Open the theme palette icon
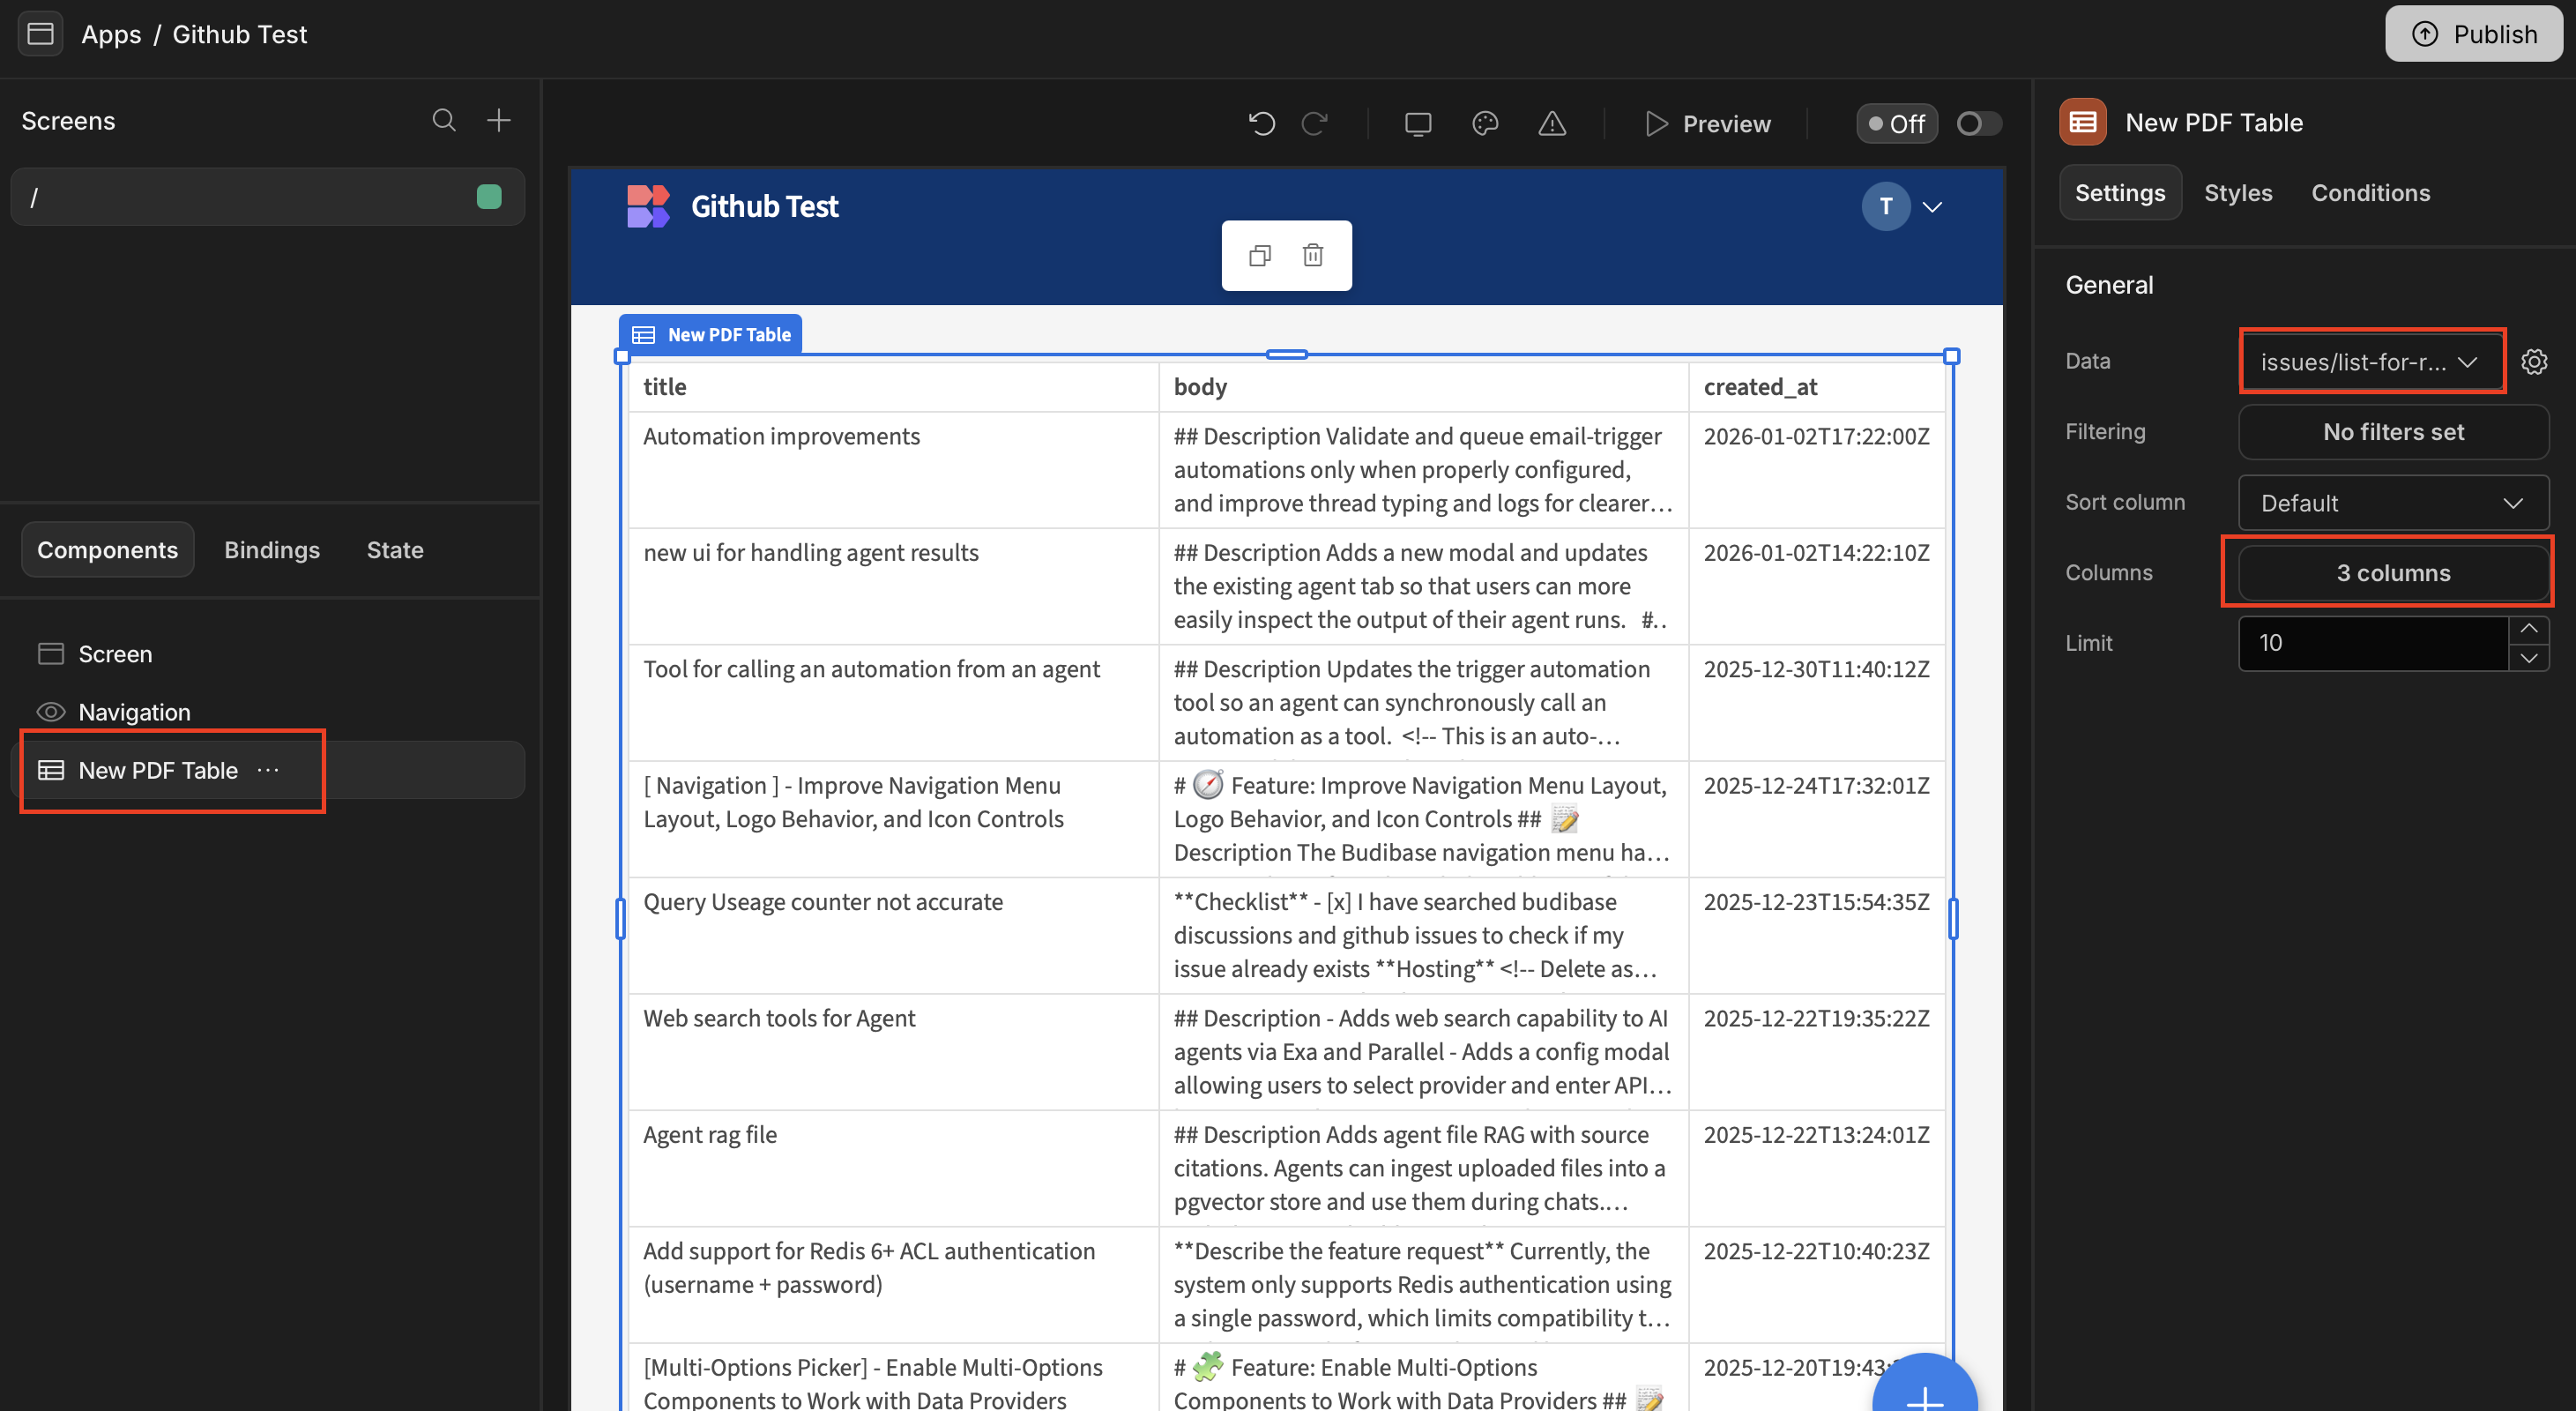2576x1411 pixels. (x=1485, y=123)
